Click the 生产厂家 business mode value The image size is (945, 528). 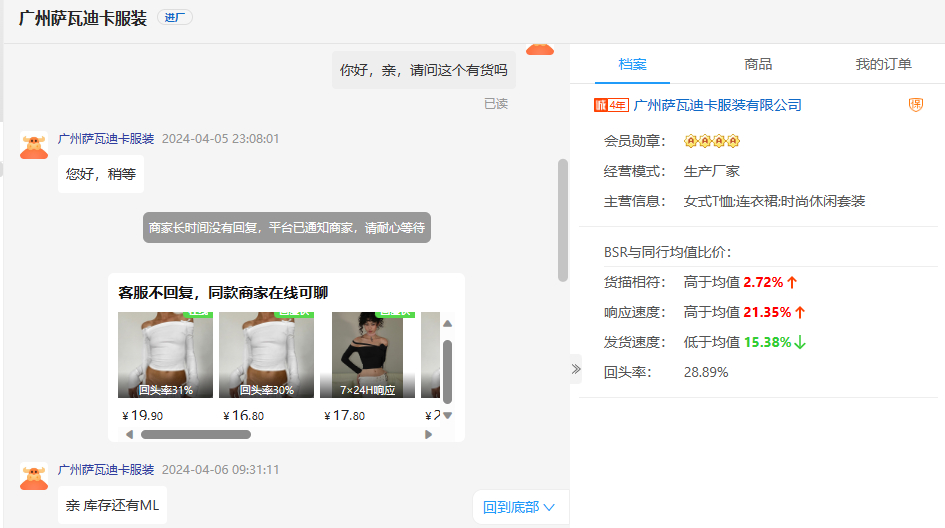click(x=711, y=171)
